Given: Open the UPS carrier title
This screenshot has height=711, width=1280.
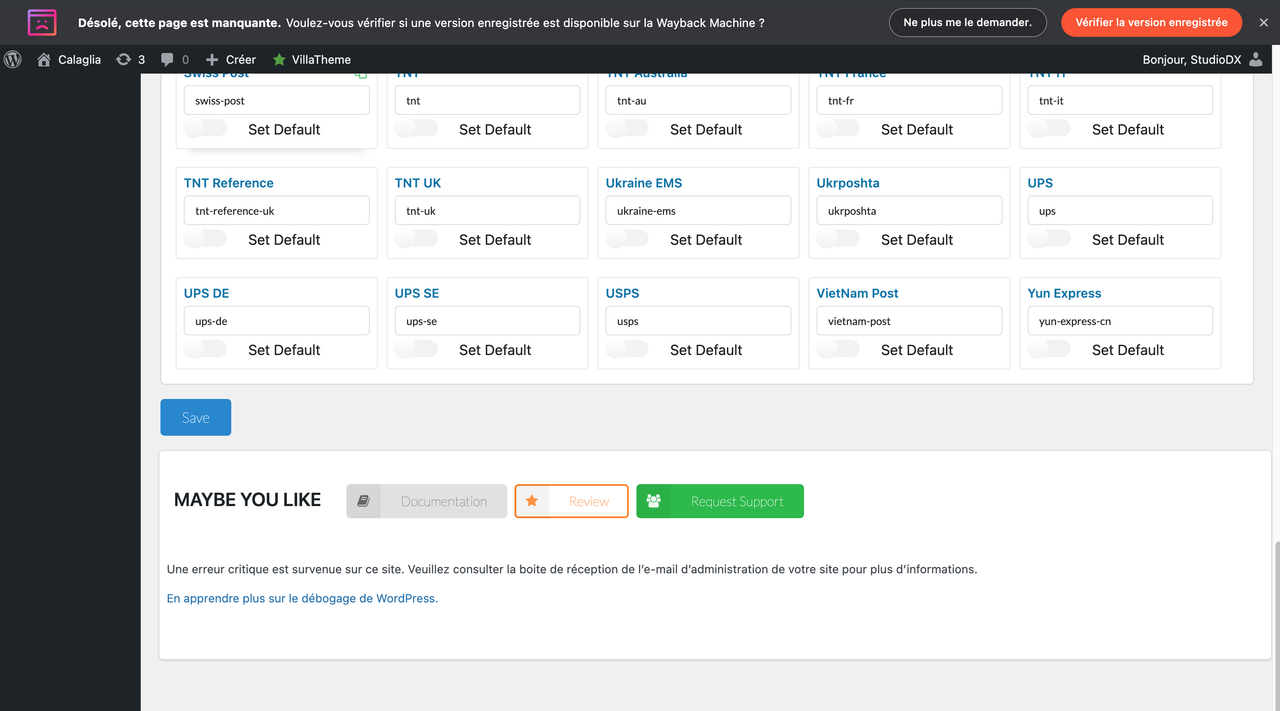Looking at the screenshot, I should 1040,183.
